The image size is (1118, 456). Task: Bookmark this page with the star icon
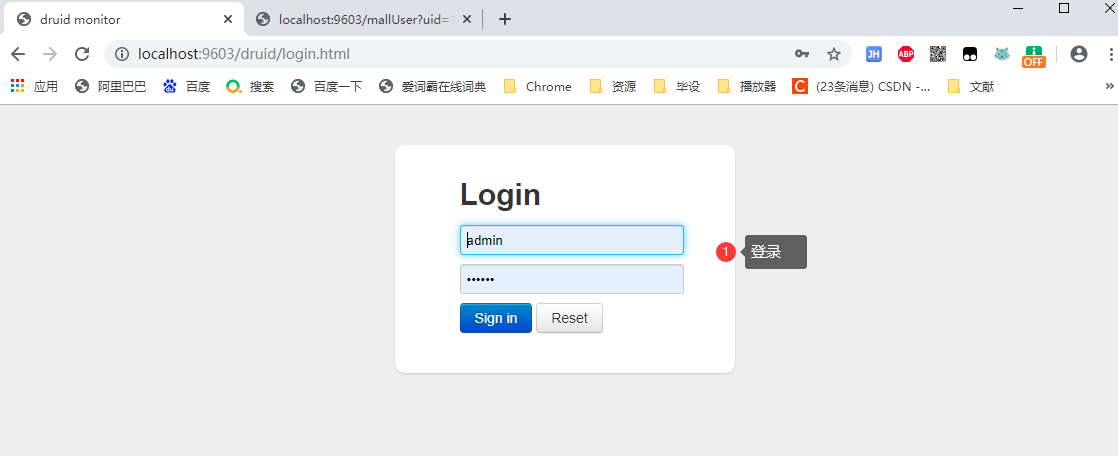click(833, 55)
